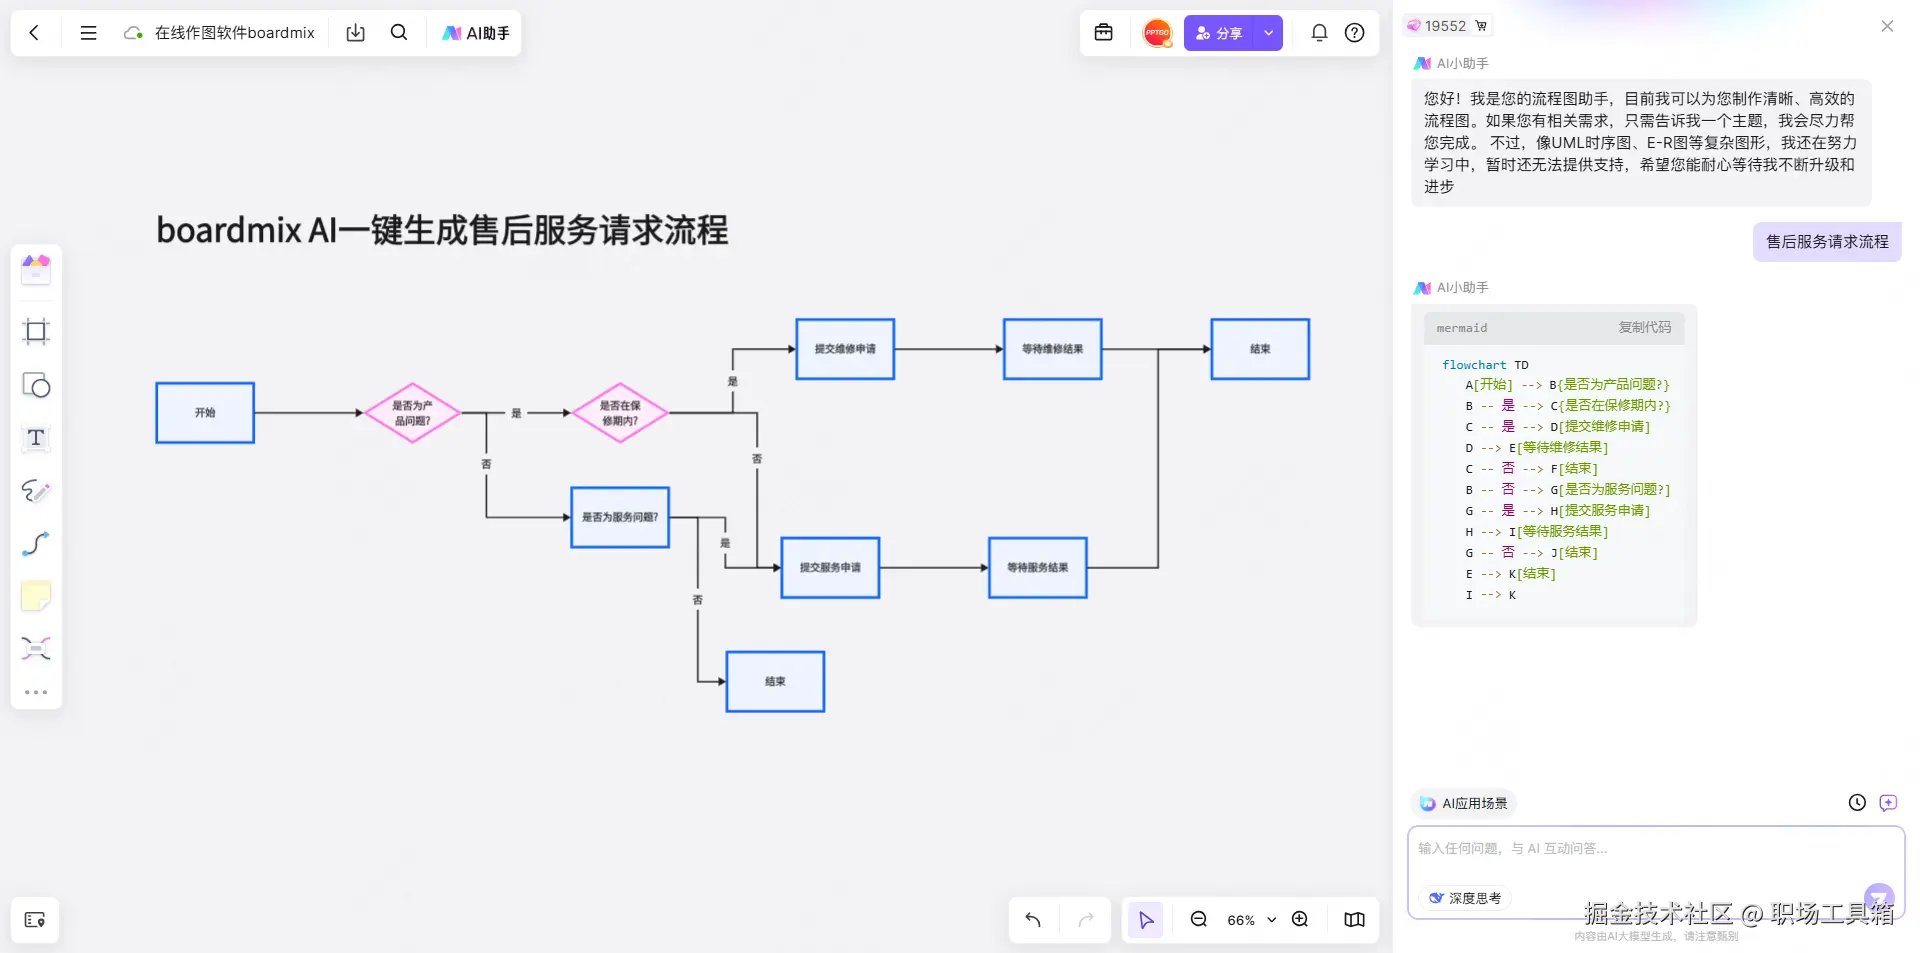Click the 售后服务请求流程 user message
Screen dimensions: 1920x953
1827,242
